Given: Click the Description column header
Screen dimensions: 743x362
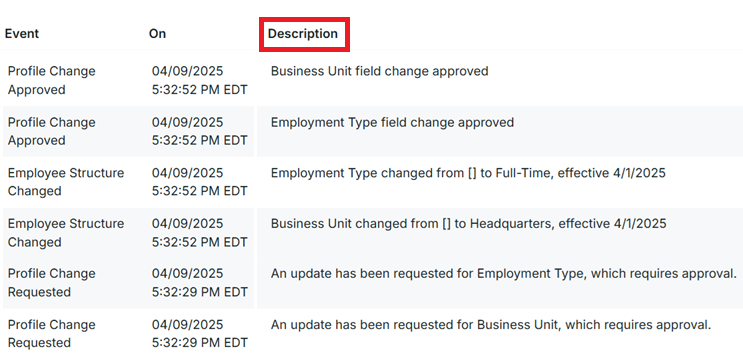Looking at the screenshot, I should click(x=303, y=34).
